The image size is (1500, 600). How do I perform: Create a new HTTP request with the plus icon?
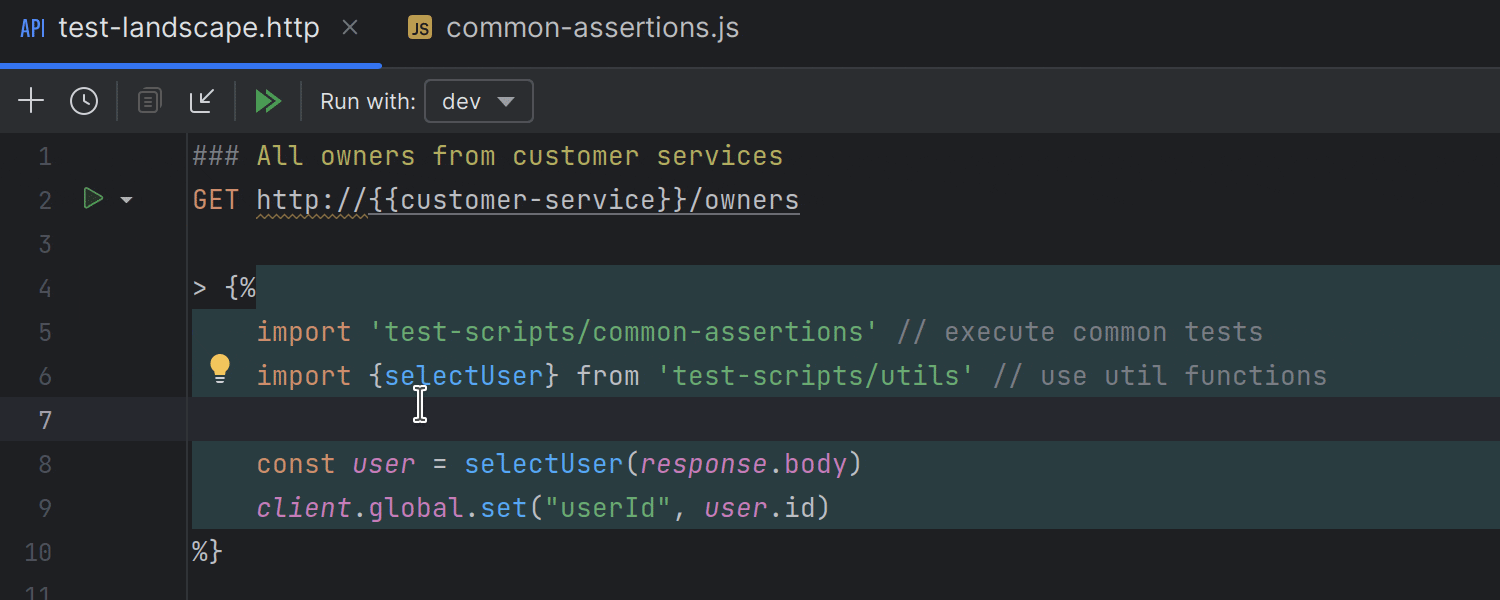[x=30, y=100]
